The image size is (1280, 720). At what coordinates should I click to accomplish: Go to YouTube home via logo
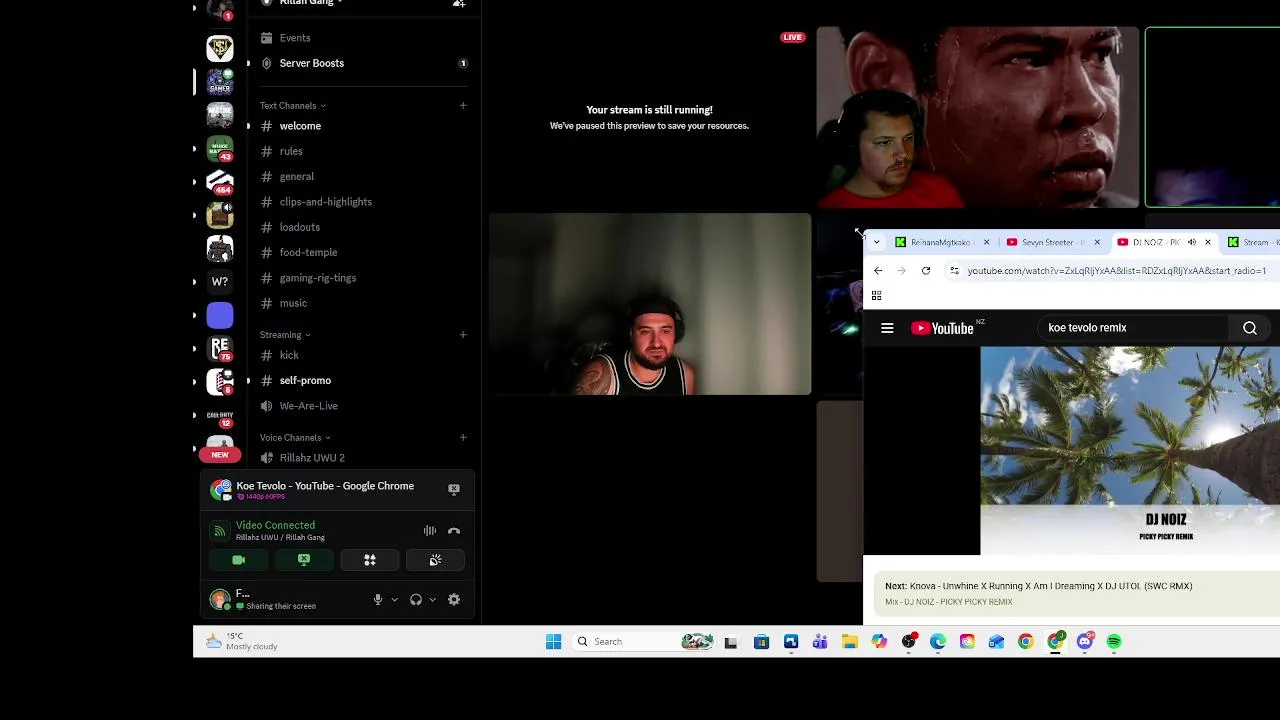click(943, 328)
